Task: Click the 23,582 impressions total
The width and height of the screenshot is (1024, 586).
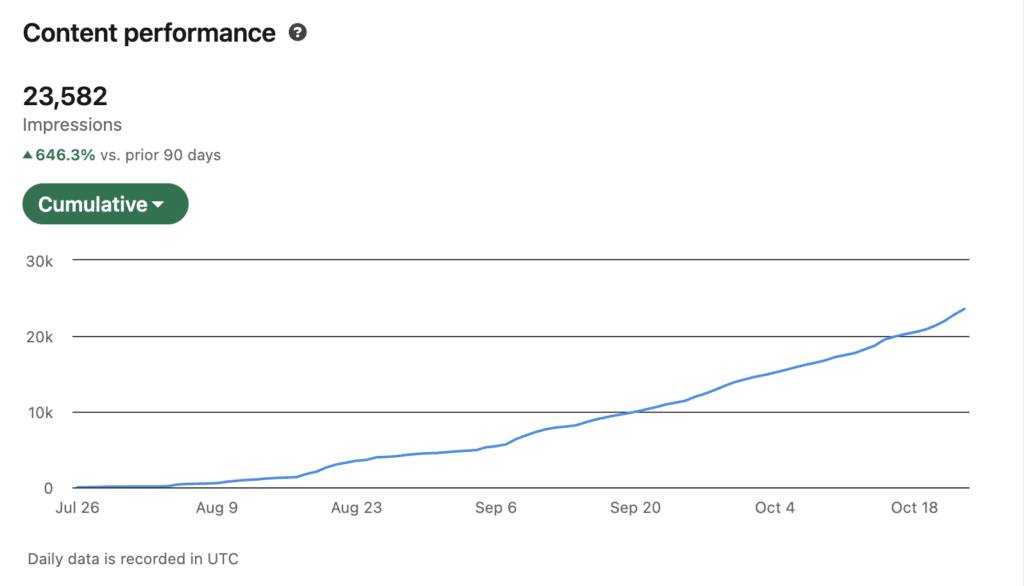Action: pyautogui.click(x=65, y=97)
